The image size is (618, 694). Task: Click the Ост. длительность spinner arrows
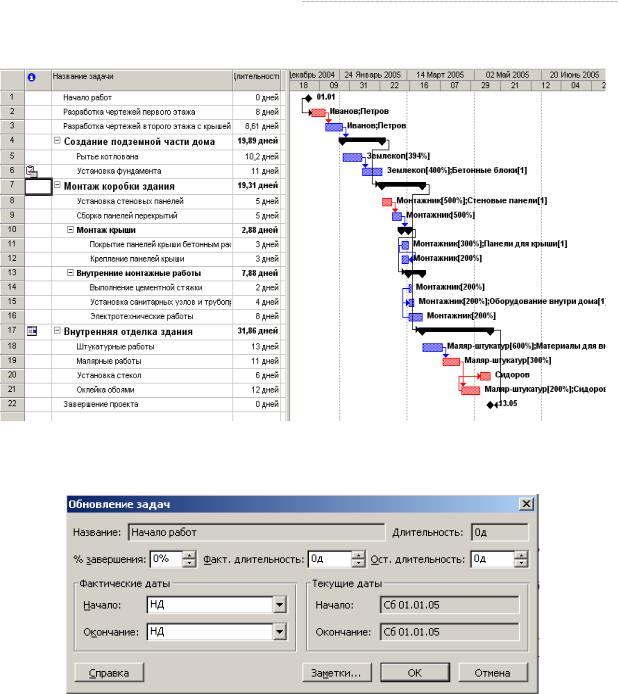click(521, 559)
